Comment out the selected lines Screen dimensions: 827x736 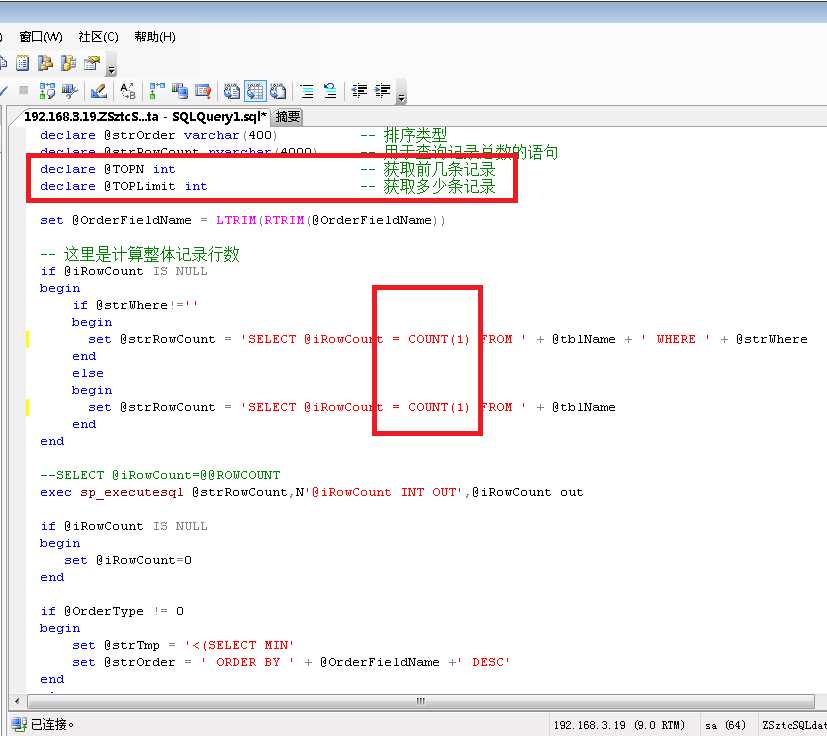click(307, 91)
